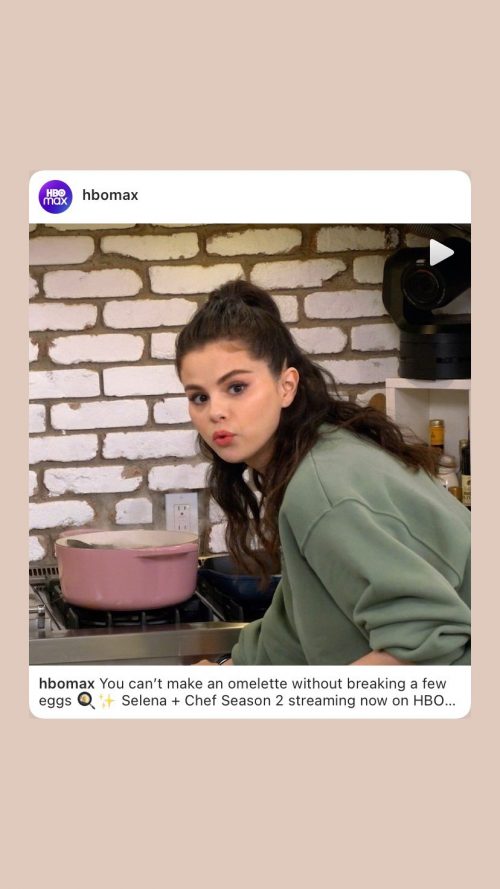Viewport: 500px width, 889px height.
Task: Open the shared post video thumbnail
Action: coord(249,444)
